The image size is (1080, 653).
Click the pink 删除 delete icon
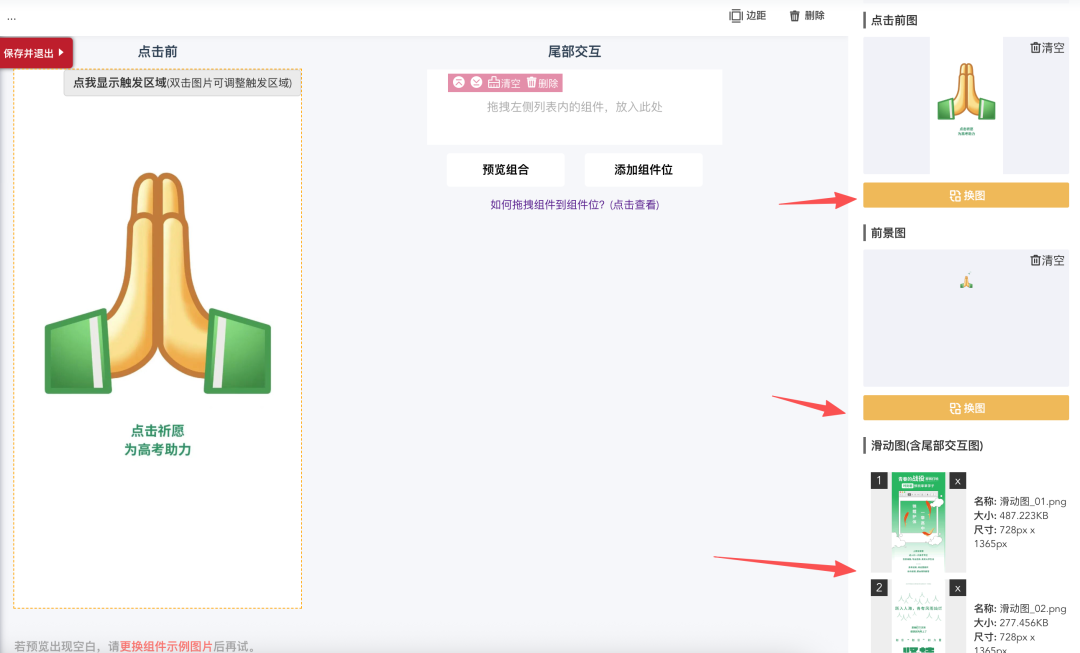(543, 83)
